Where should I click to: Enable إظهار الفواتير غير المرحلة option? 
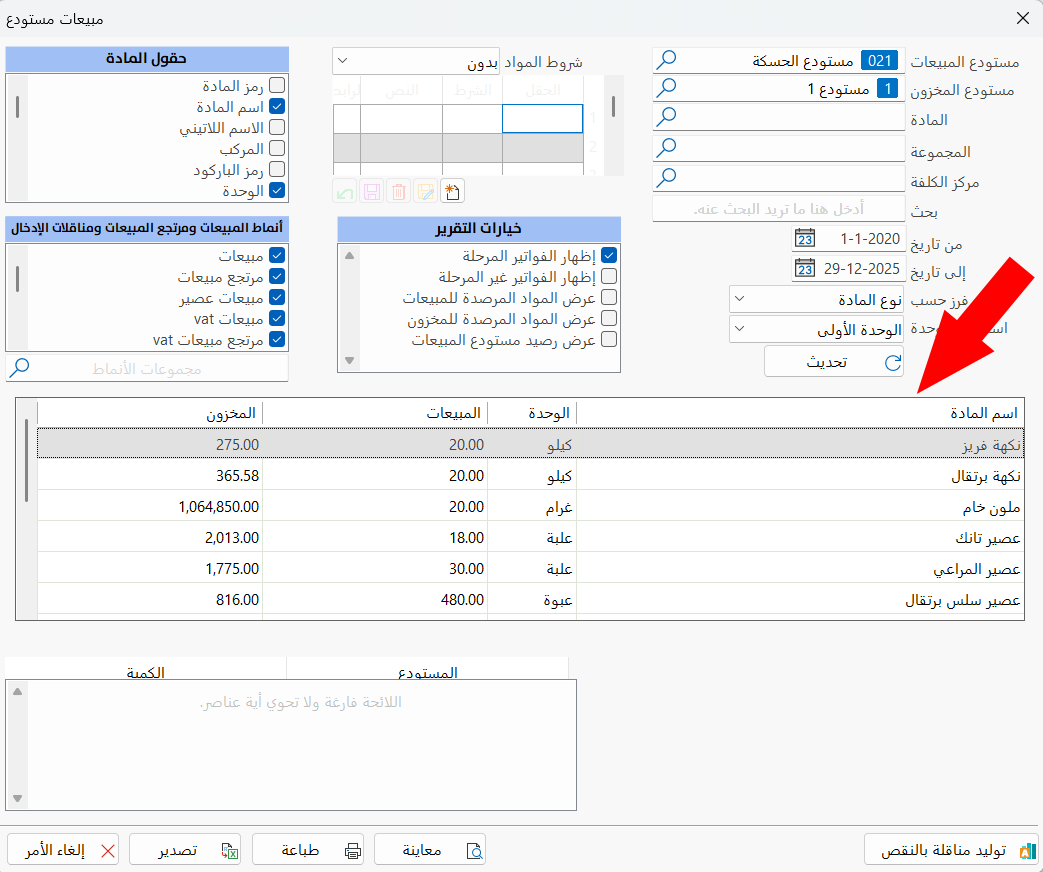click(x=611, y=275)
